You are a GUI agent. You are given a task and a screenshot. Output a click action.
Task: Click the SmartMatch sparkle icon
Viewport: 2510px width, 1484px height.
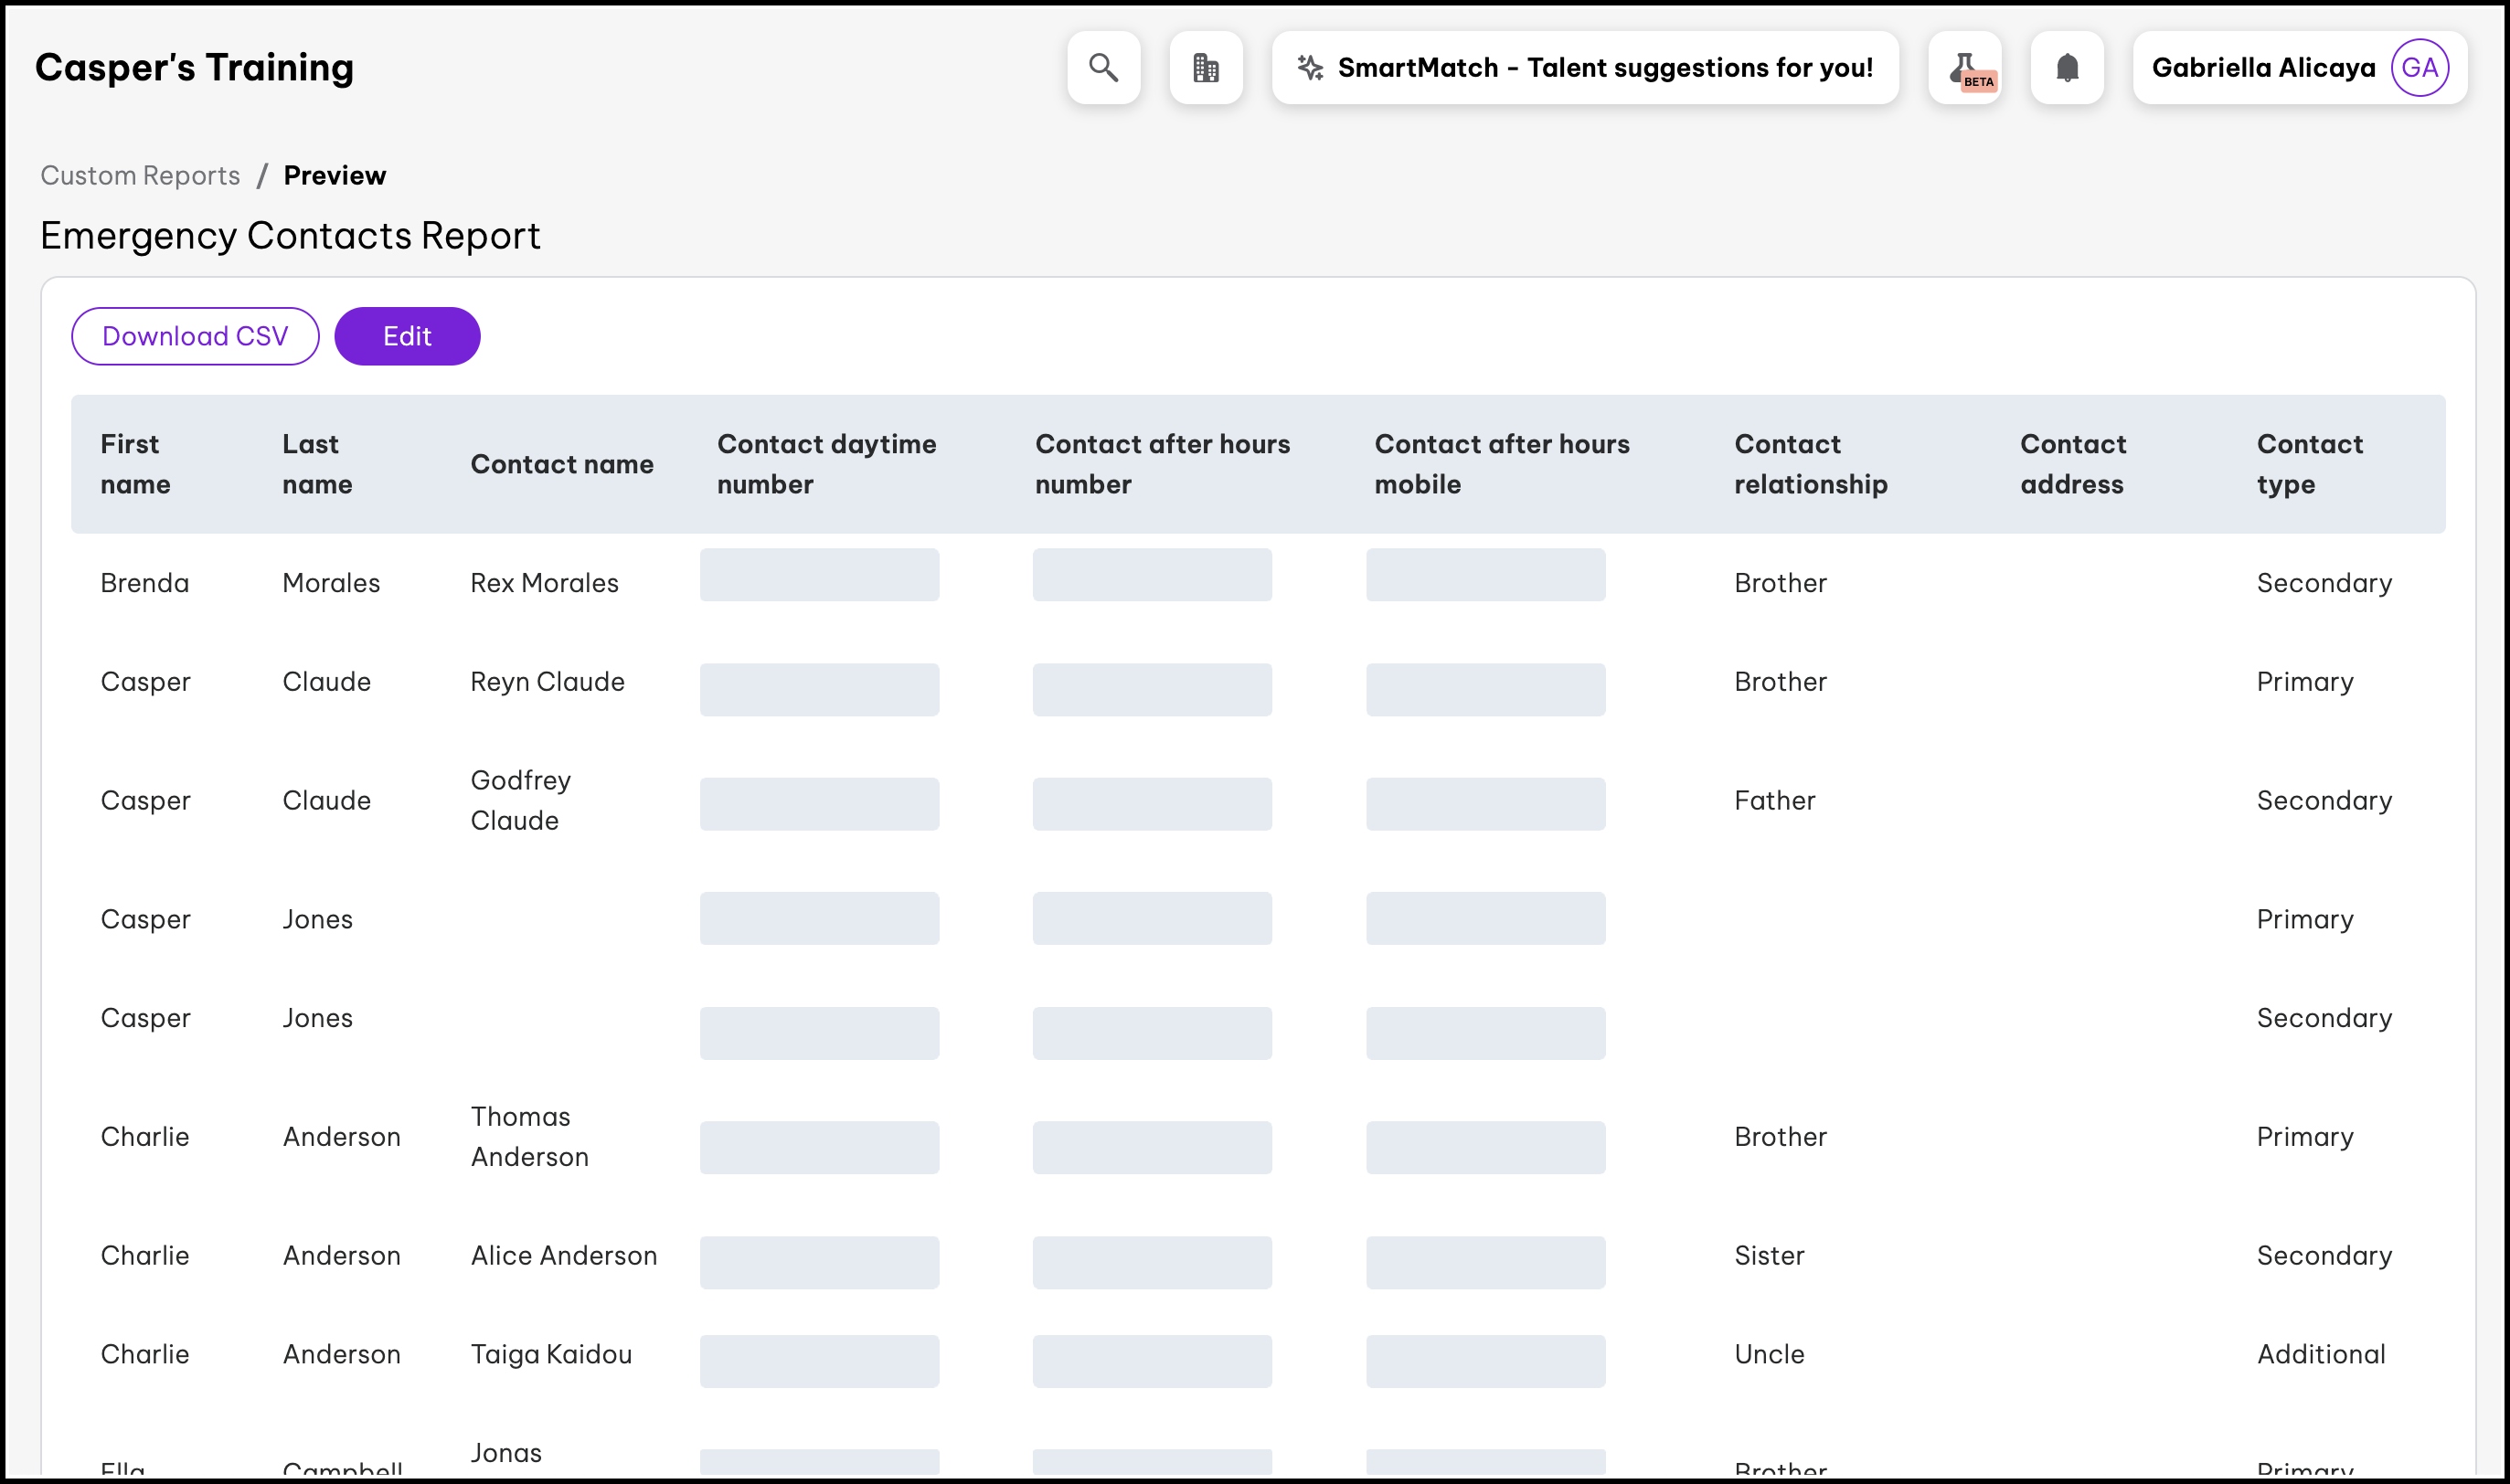(1310, 68)
